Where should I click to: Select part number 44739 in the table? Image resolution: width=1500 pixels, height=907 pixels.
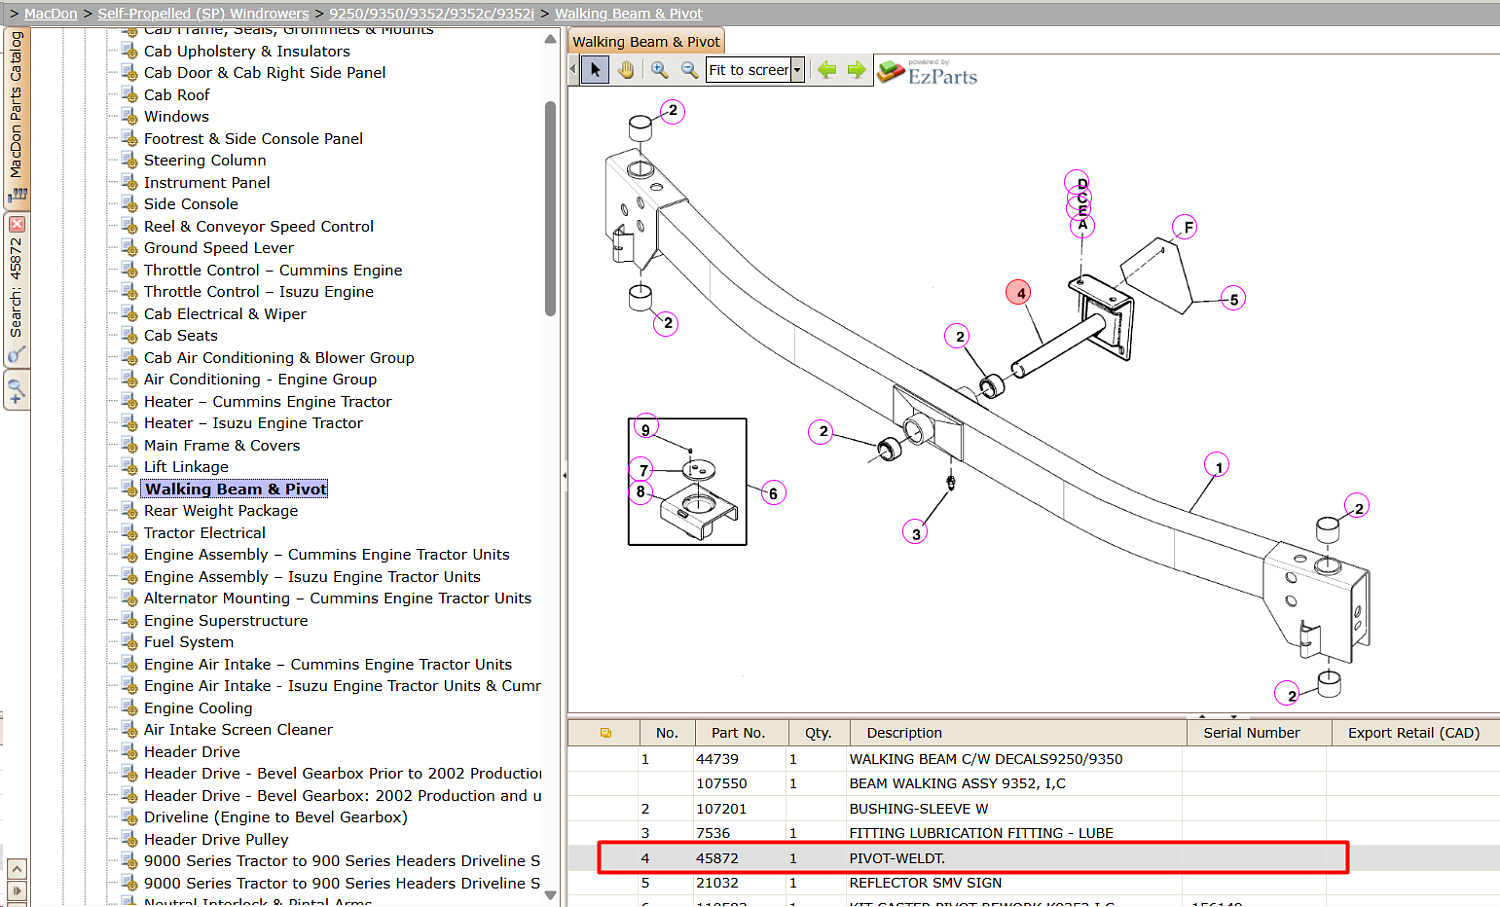[x=717, y=759]
